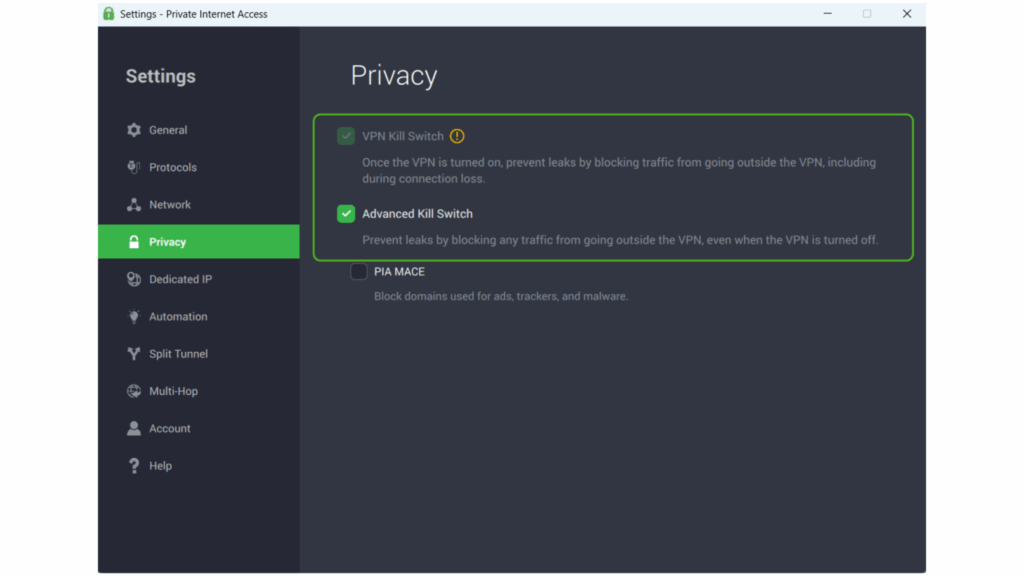Open Split Tunnel settings
The image size is (1024, 576).
pos(180,353)
